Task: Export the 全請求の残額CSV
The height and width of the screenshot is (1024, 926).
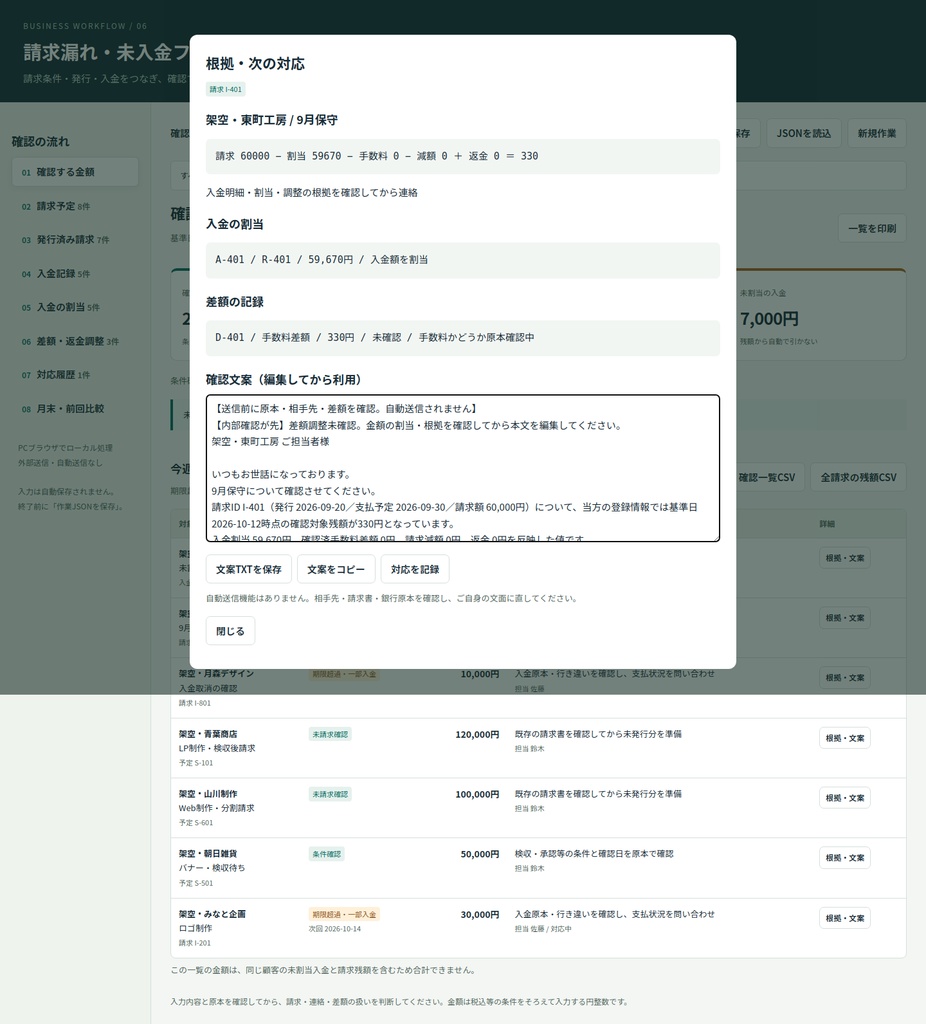Action: click(858, 477)
